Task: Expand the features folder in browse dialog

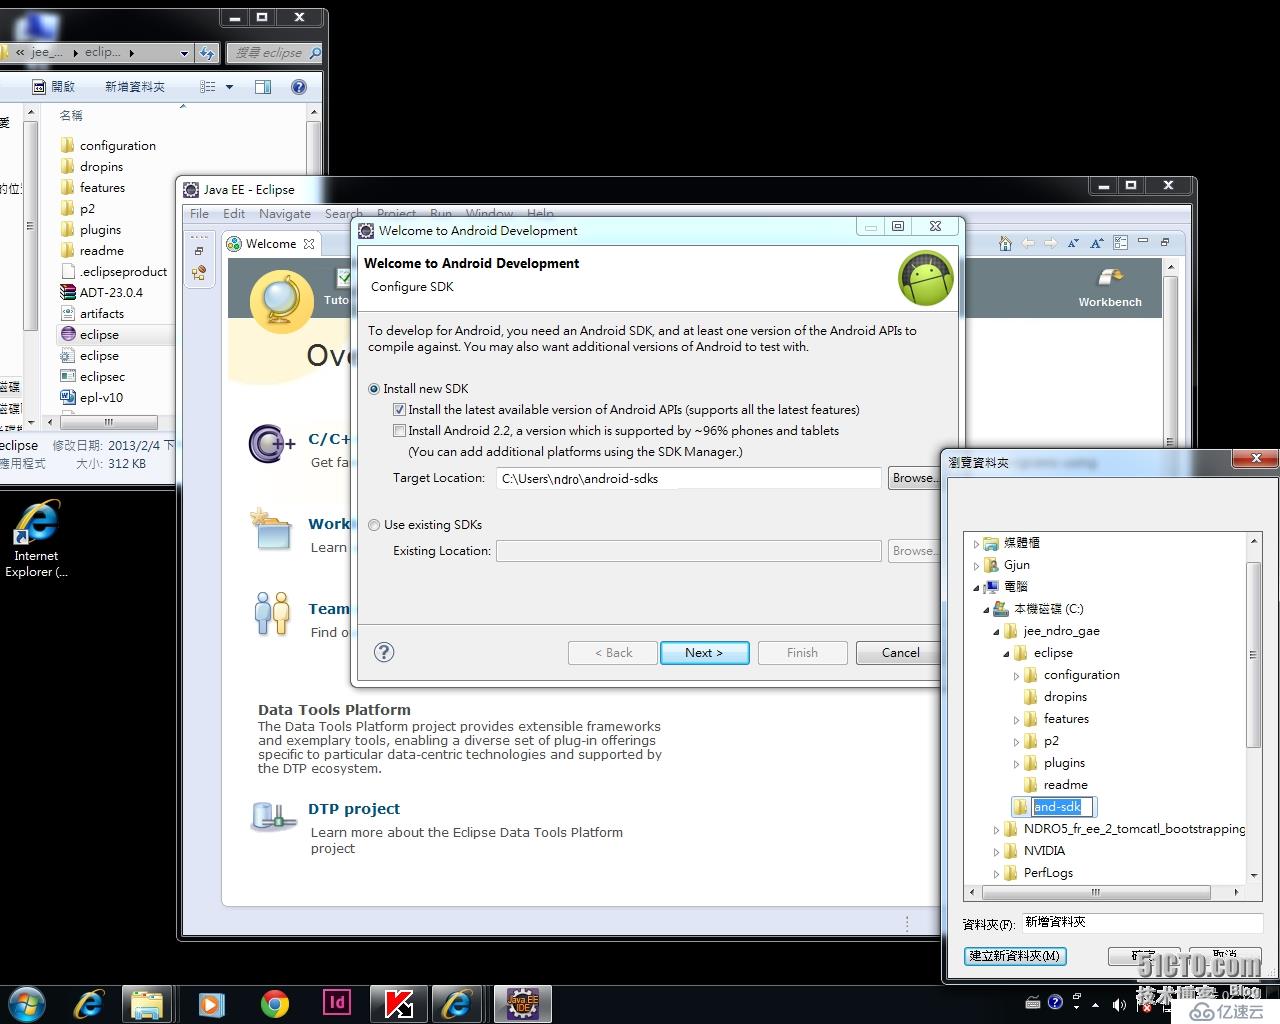Action: point(1017,720)
